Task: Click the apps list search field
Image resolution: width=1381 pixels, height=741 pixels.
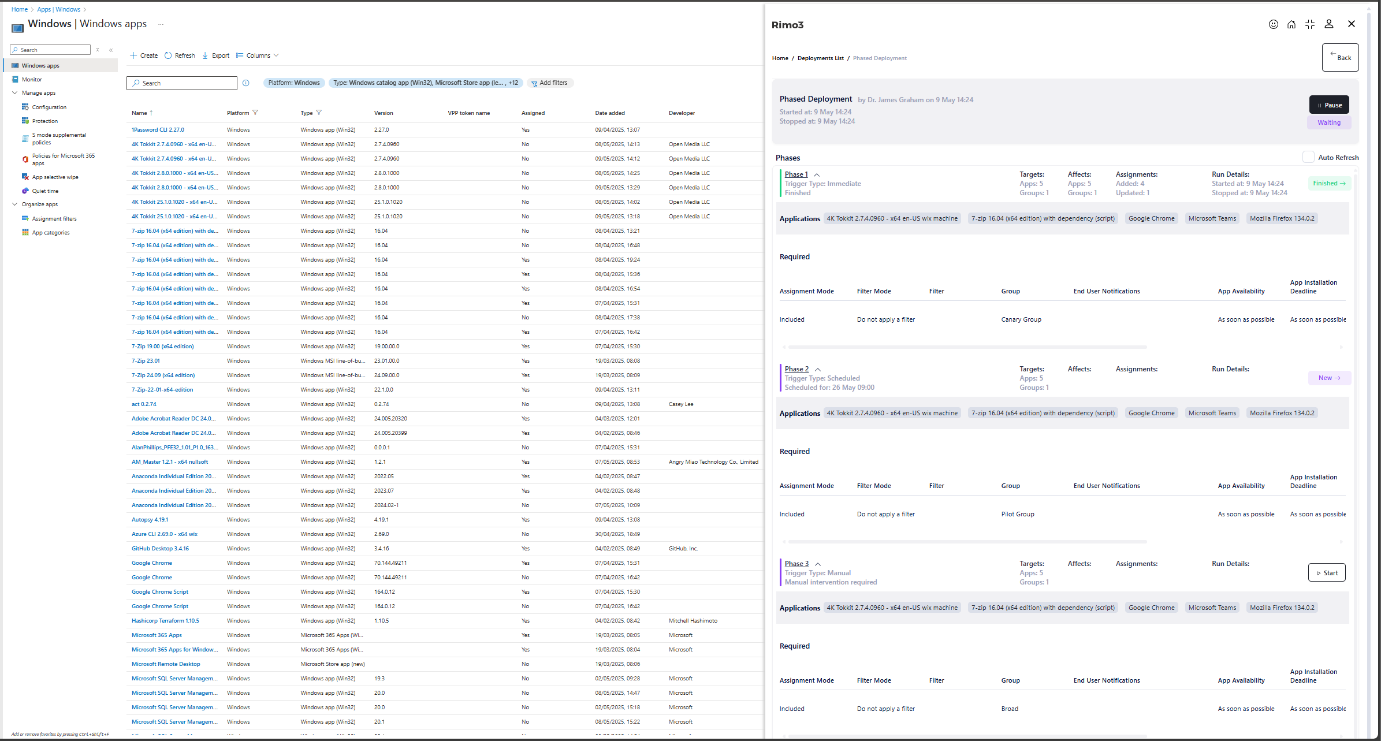Action: click(x=185, y=83)
